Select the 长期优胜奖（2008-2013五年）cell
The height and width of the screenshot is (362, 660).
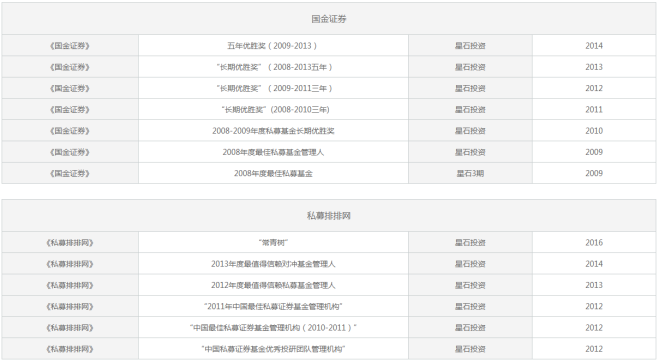pos(273,67)
